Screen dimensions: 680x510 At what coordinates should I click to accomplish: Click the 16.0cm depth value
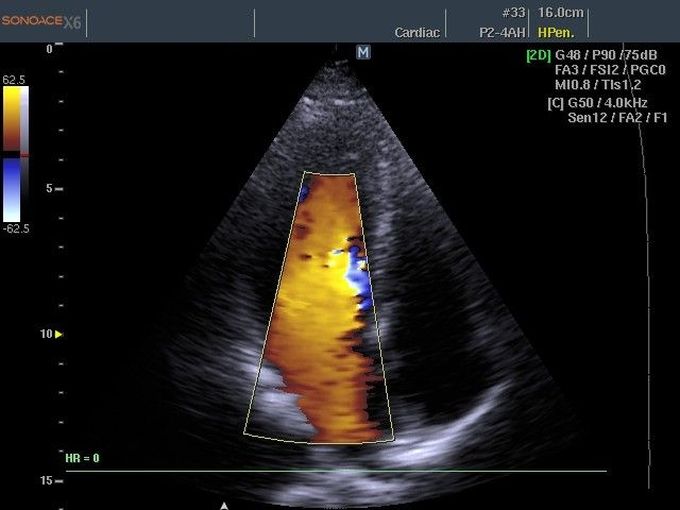pos(561,14)
